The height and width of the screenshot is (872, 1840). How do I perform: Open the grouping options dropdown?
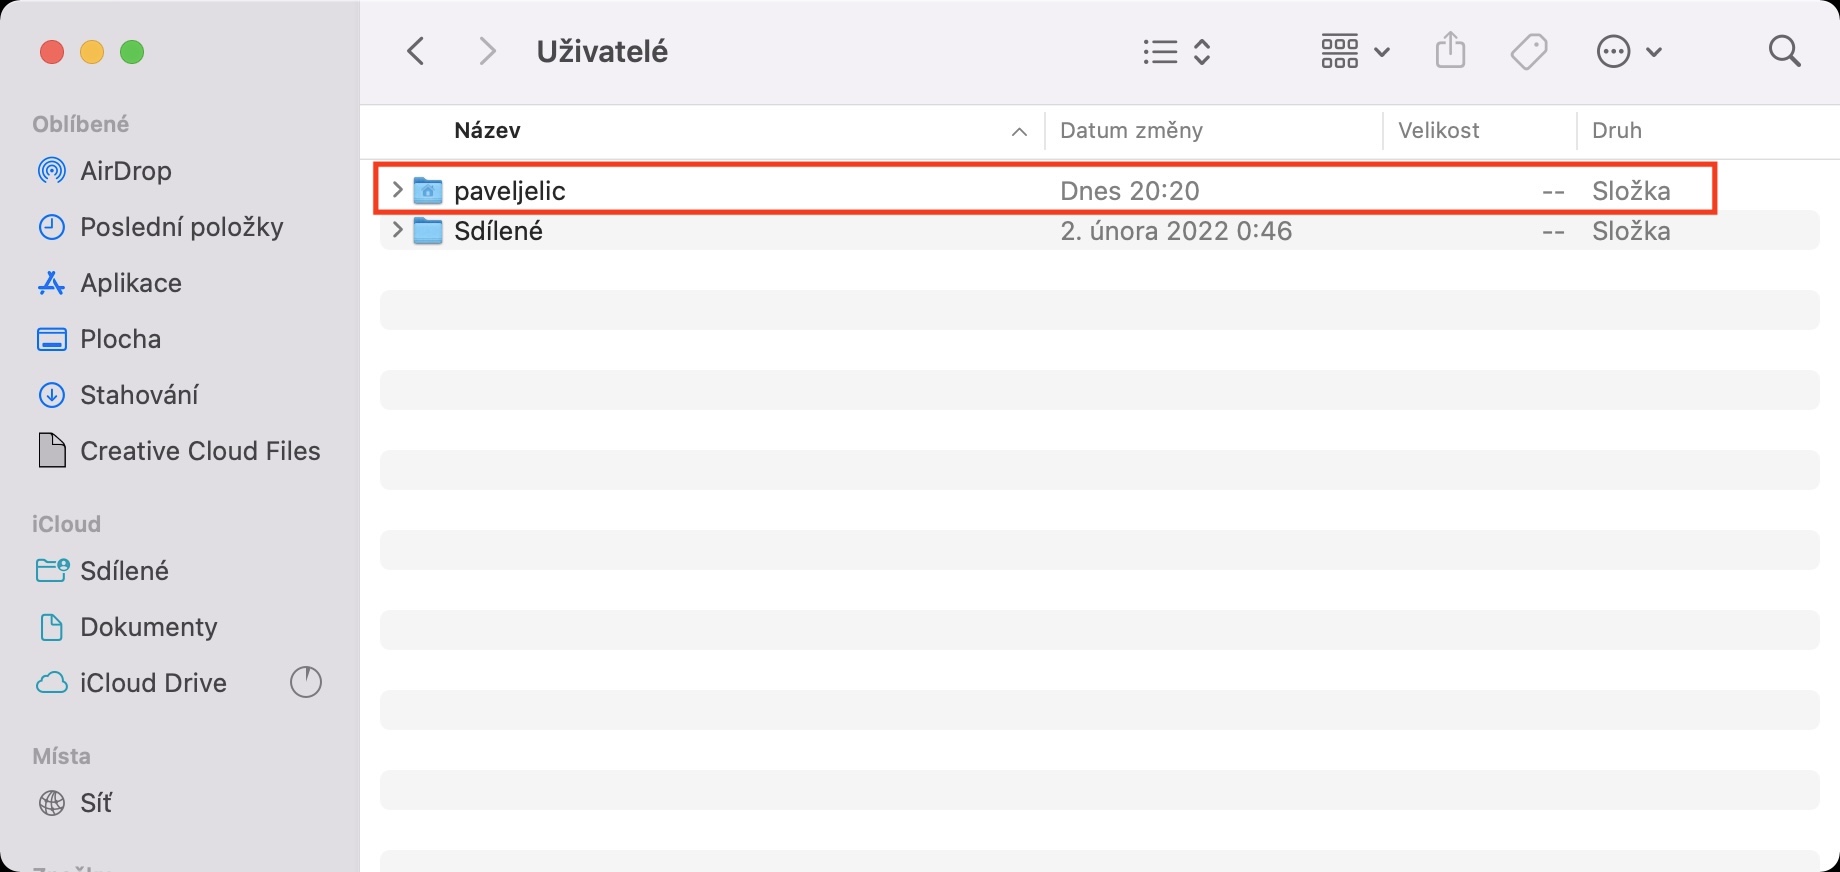pyautogui.click(x=1355, y=51)
